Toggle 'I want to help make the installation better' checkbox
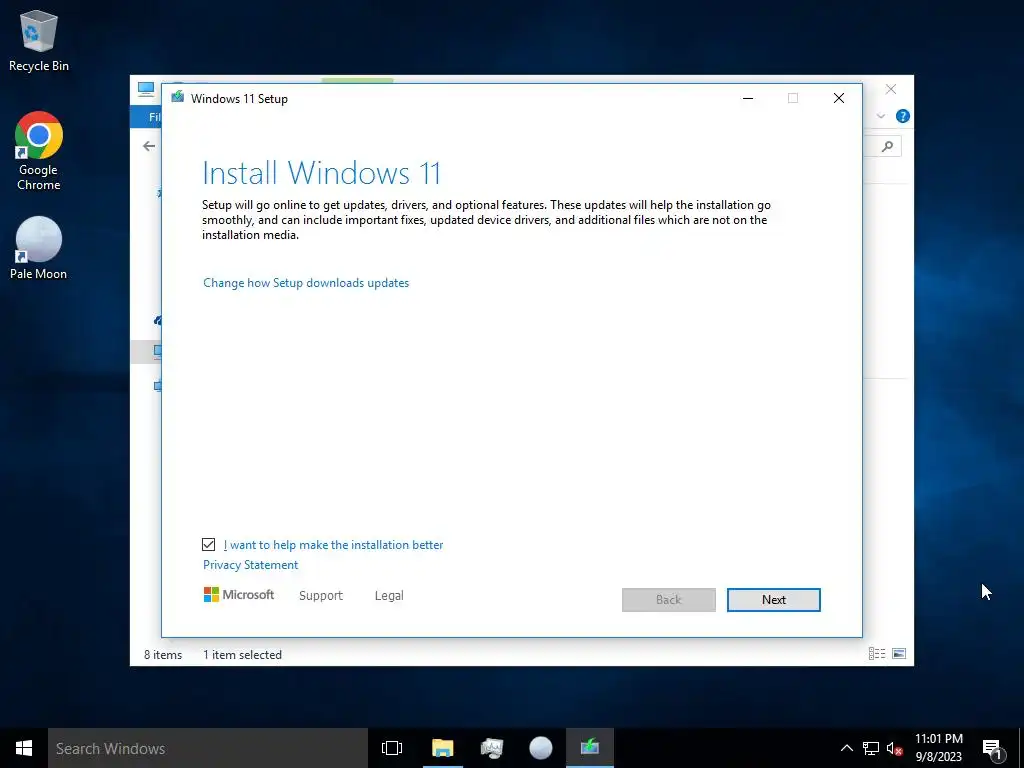 208,545
